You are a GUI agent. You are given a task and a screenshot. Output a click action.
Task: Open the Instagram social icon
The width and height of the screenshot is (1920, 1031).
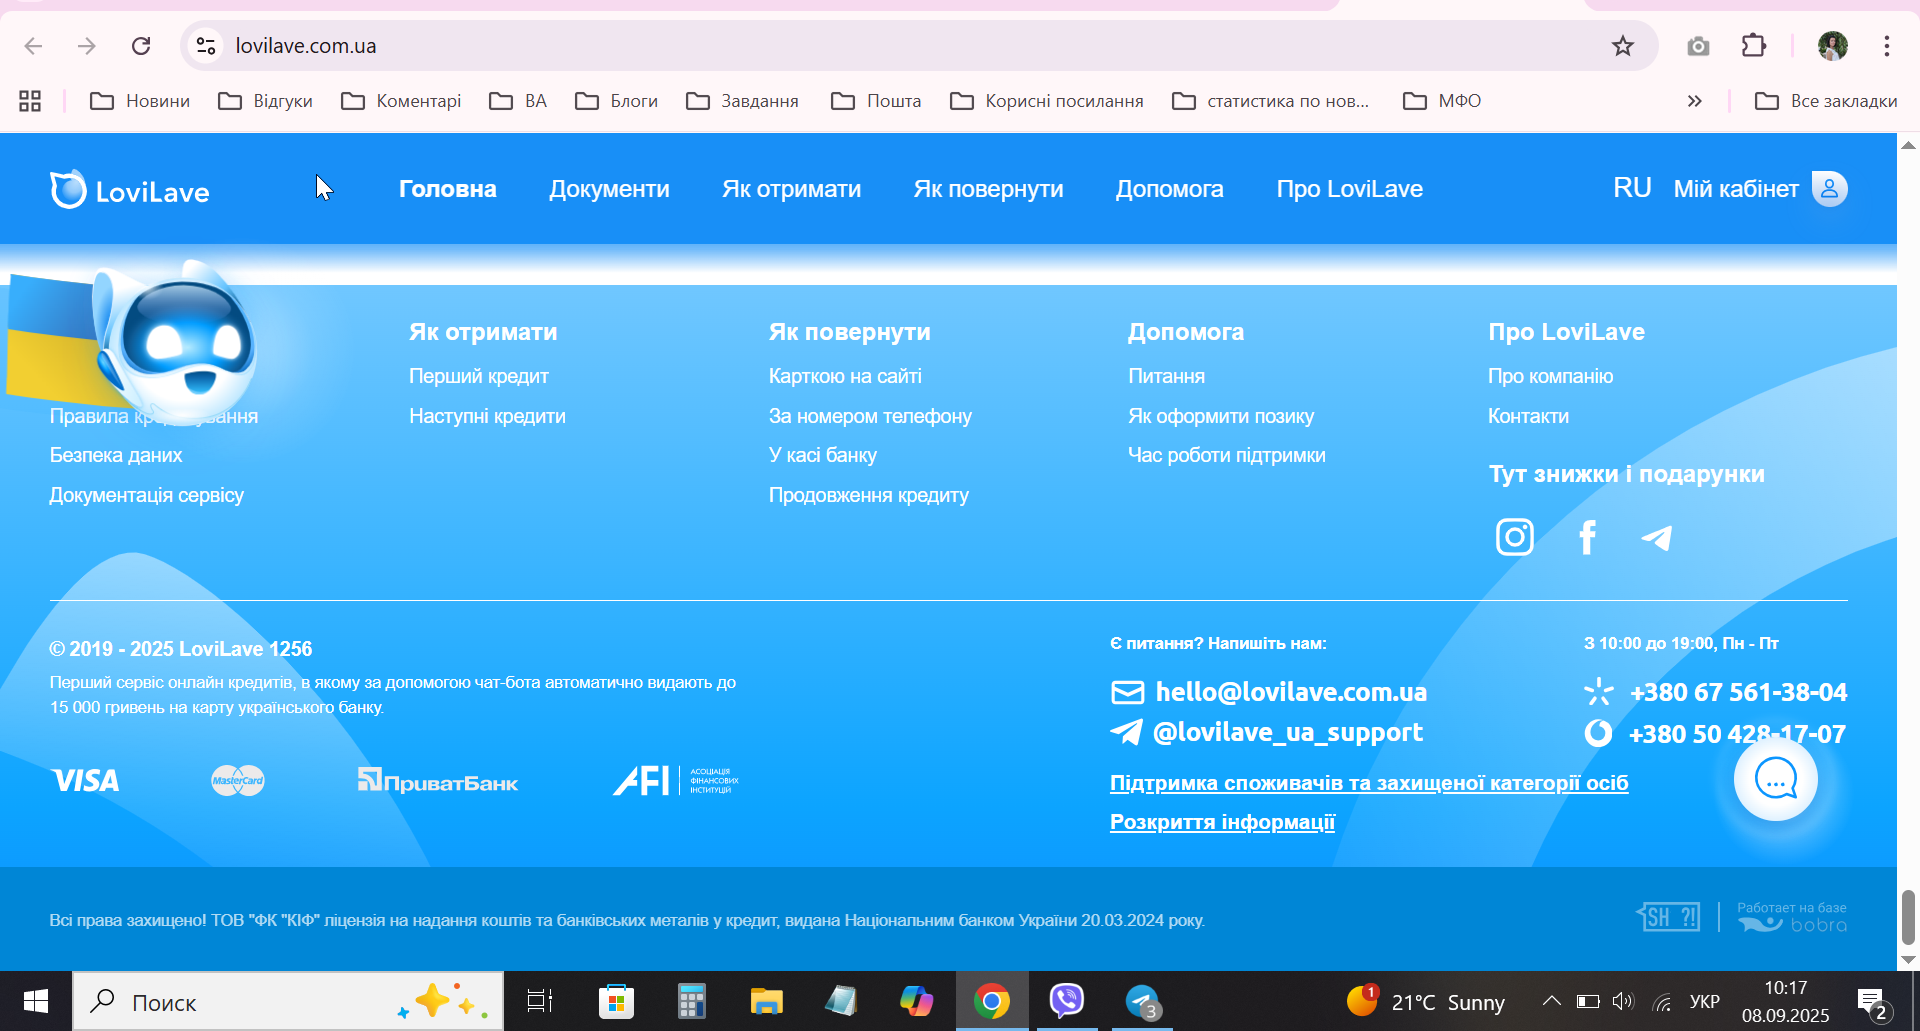[1514, 537]
